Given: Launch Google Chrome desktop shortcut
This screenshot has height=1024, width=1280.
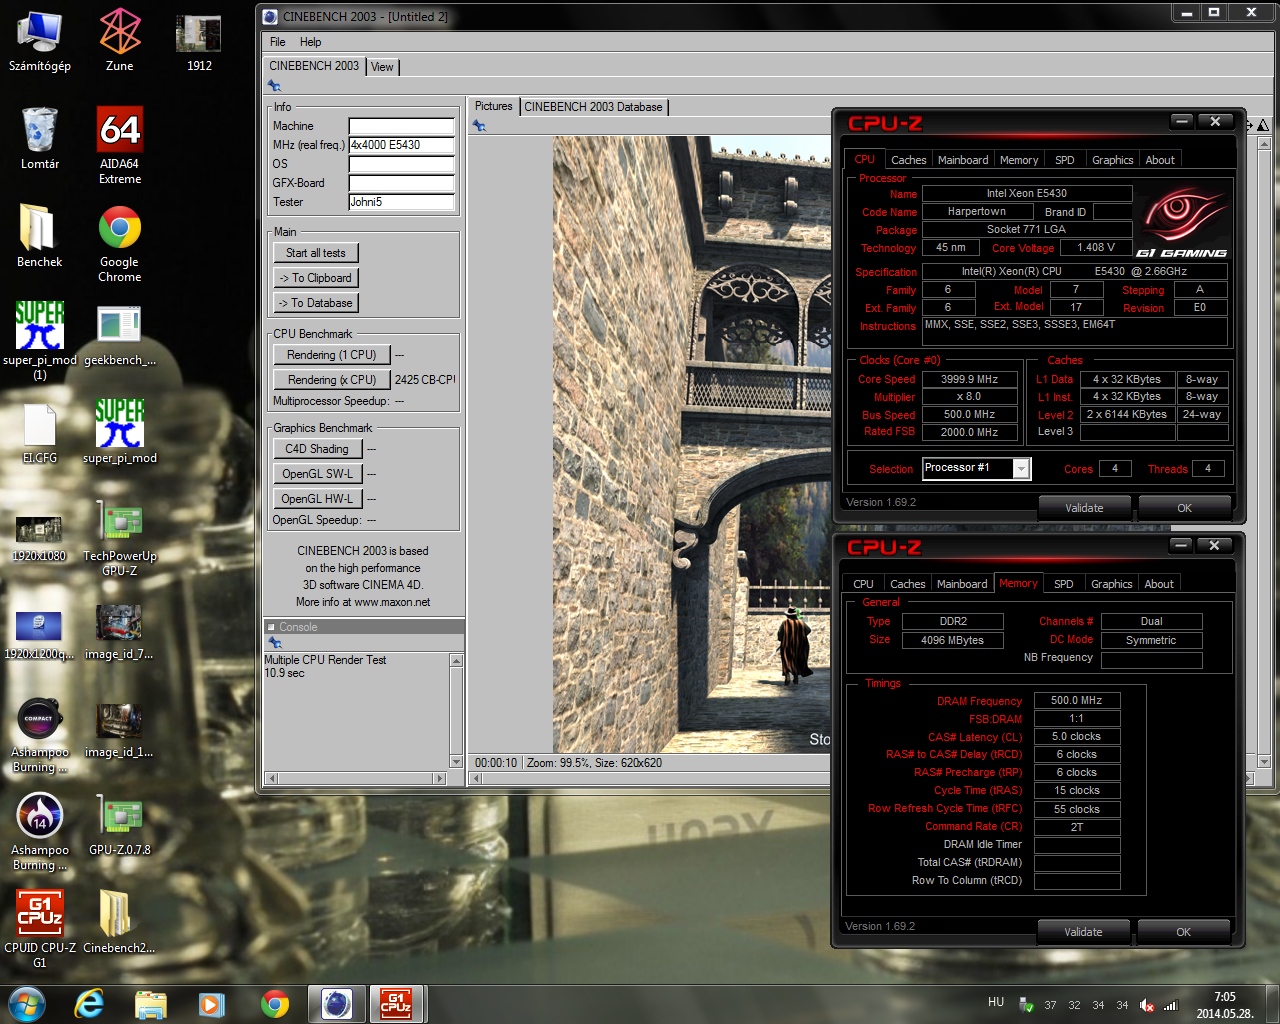Looking at the screenshot, I should (119, 243).
